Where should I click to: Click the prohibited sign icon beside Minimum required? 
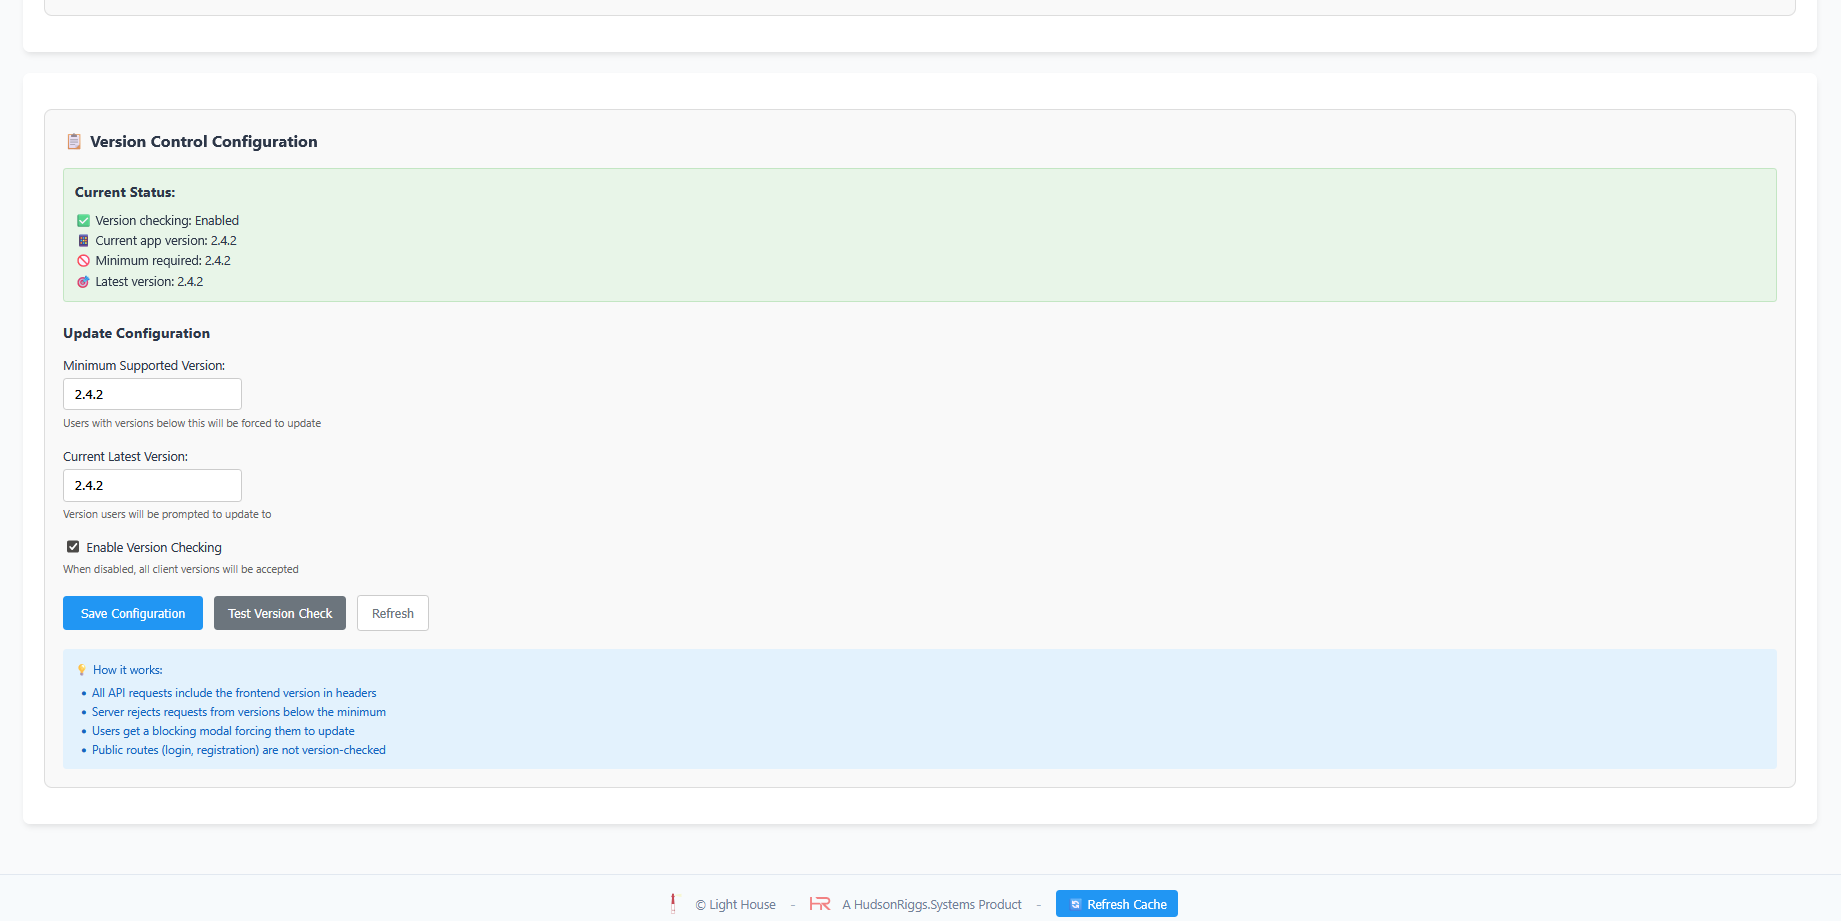point(83,260)
